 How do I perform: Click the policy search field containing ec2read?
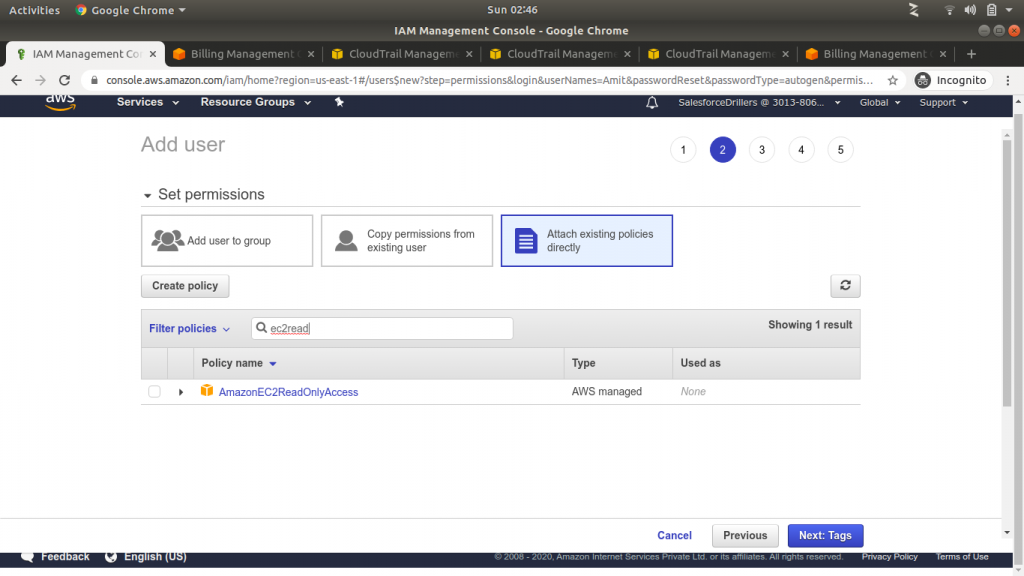pyautogui.click(x=382, y=328)
